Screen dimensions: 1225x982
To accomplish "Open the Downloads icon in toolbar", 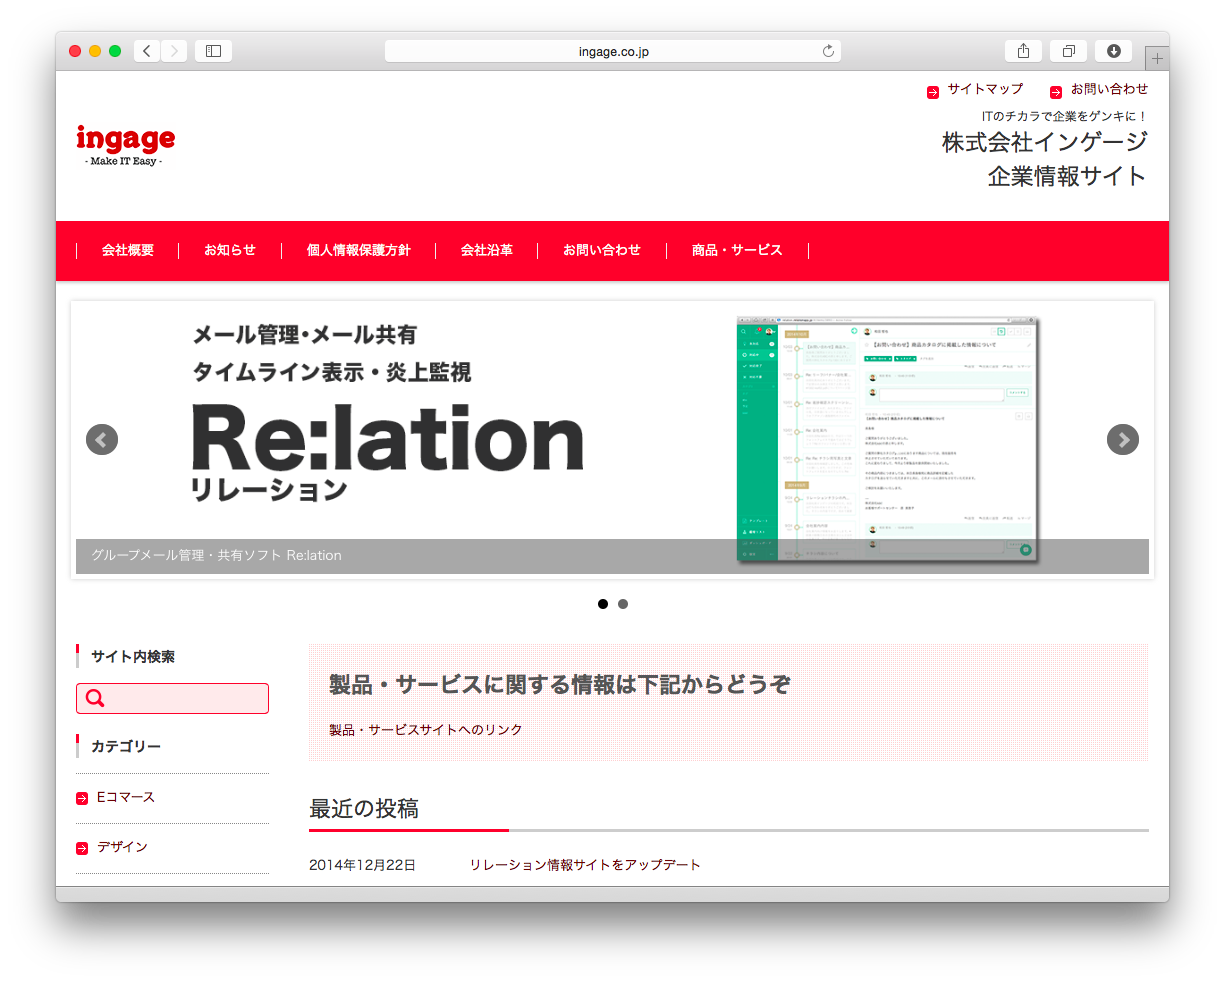I will [1113, 51].
